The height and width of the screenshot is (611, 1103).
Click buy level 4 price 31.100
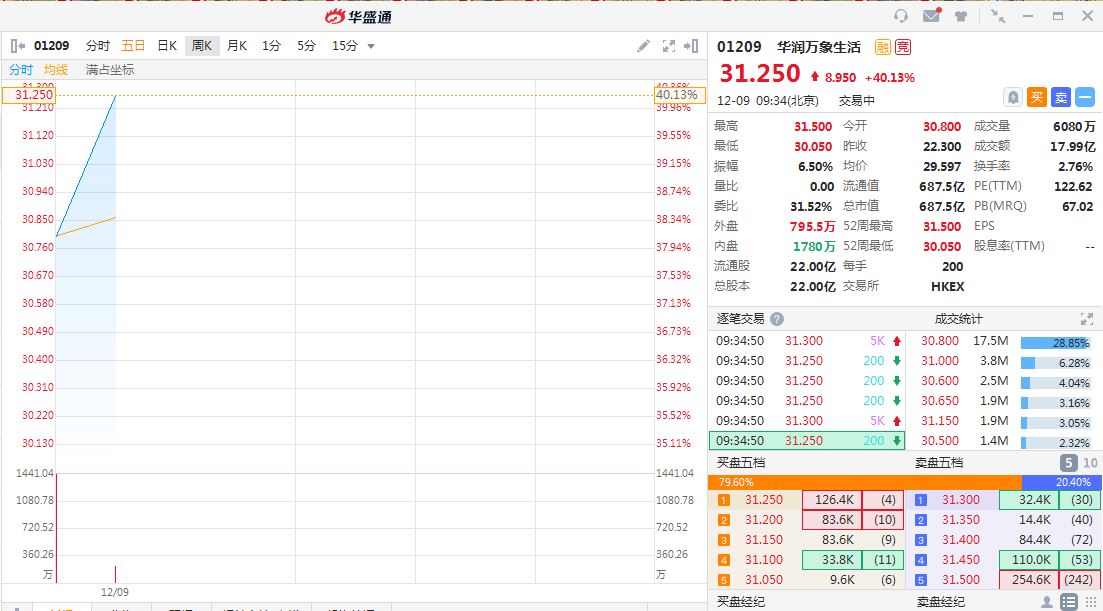tap(764, 560)
